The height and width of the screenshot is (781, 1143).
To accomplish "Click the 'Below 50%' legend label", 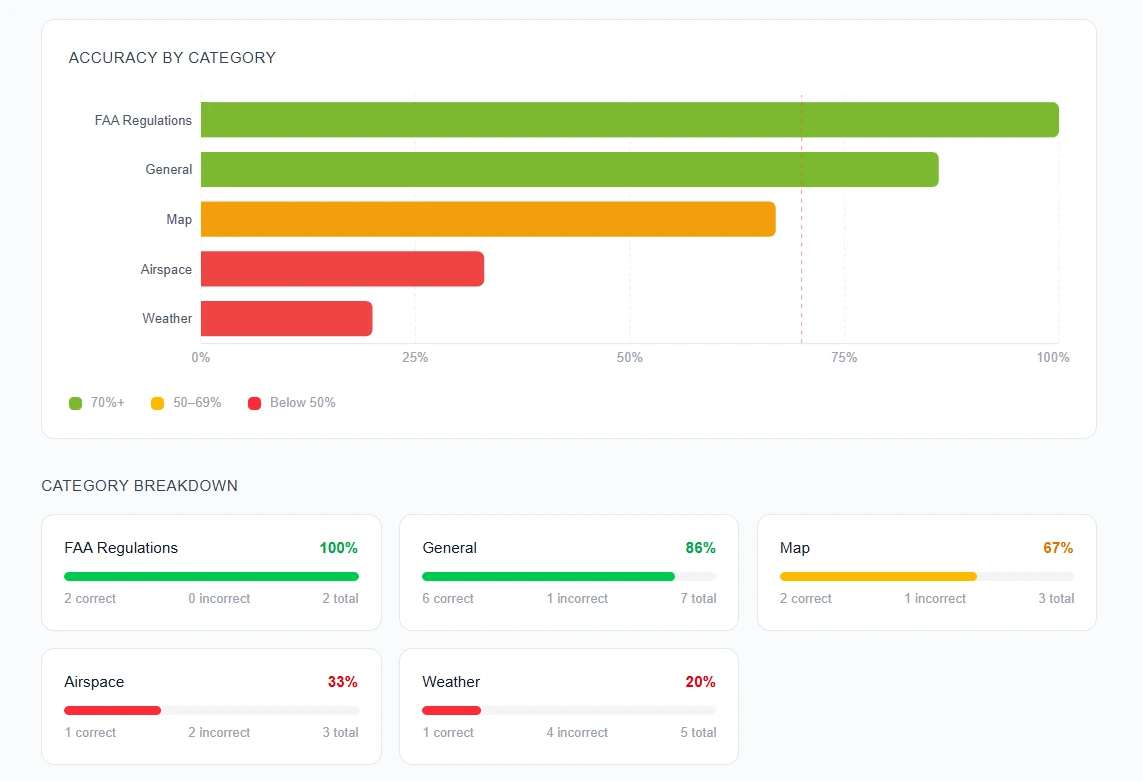I will [303, 403].
